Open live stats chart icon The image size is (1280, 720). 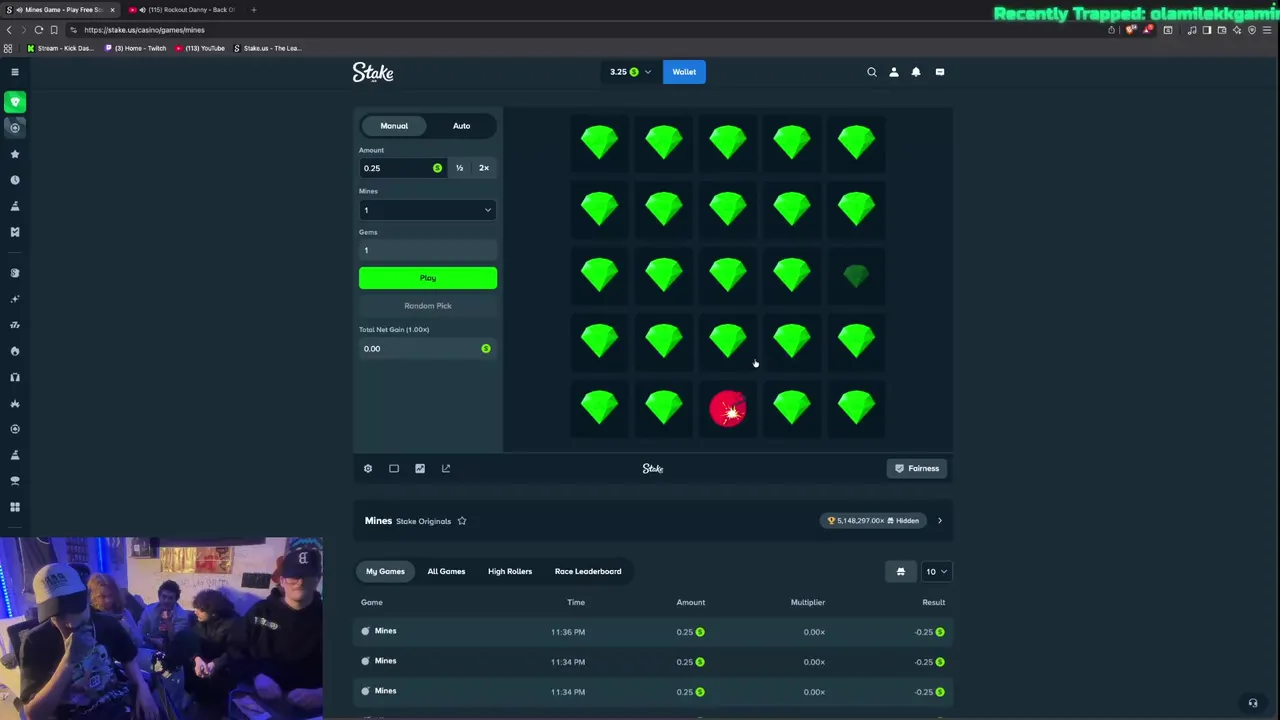[420, 468]
